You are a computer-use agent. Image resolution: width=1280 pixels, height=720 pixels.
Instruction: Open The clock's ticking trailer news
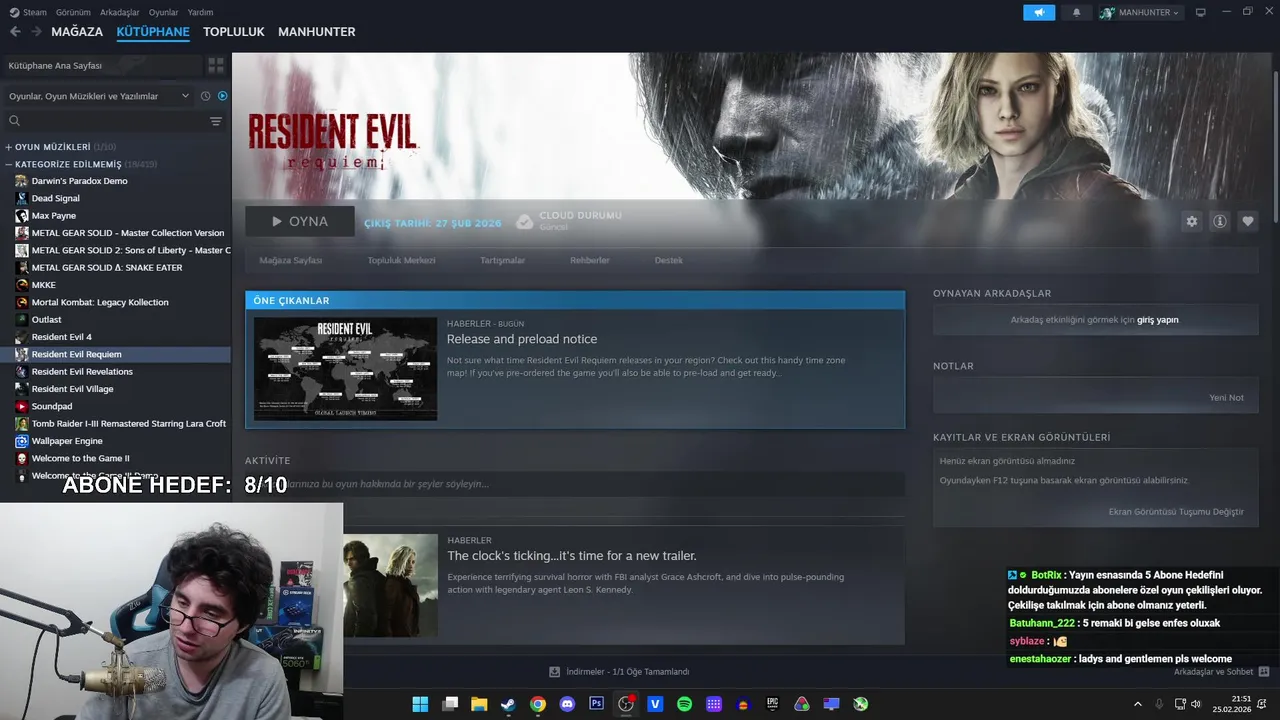coord(572,556)
